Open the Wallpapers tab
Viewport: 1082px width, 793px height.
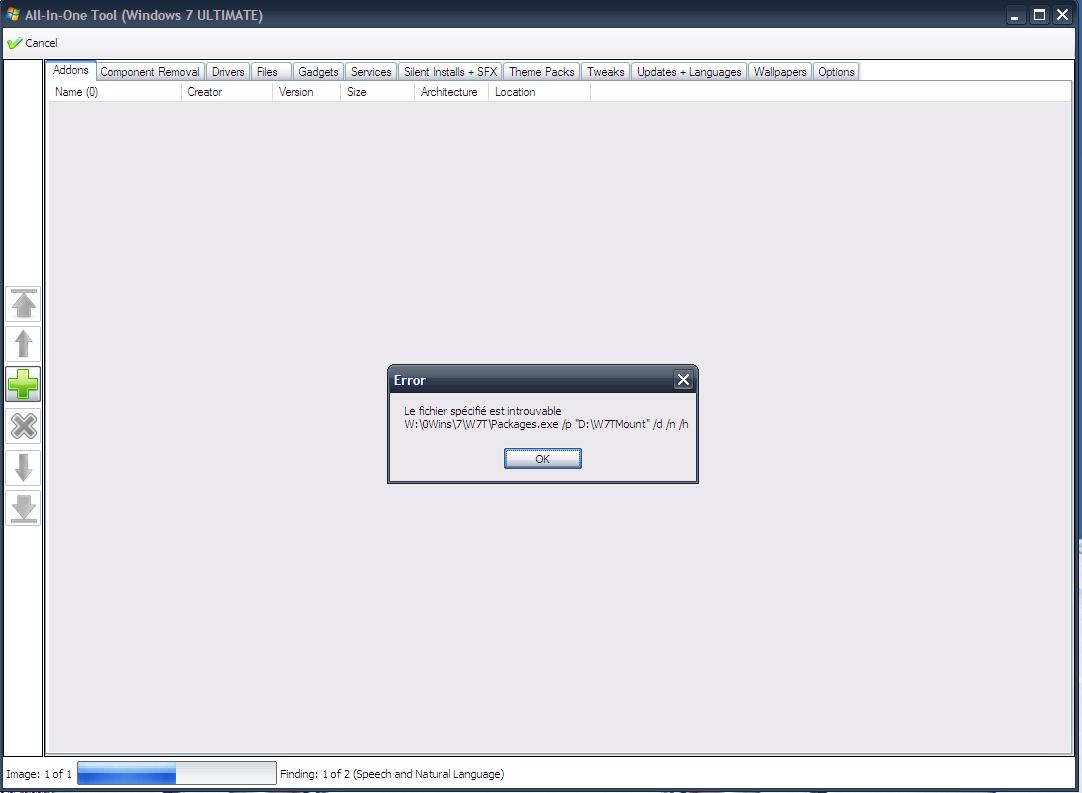780,72
